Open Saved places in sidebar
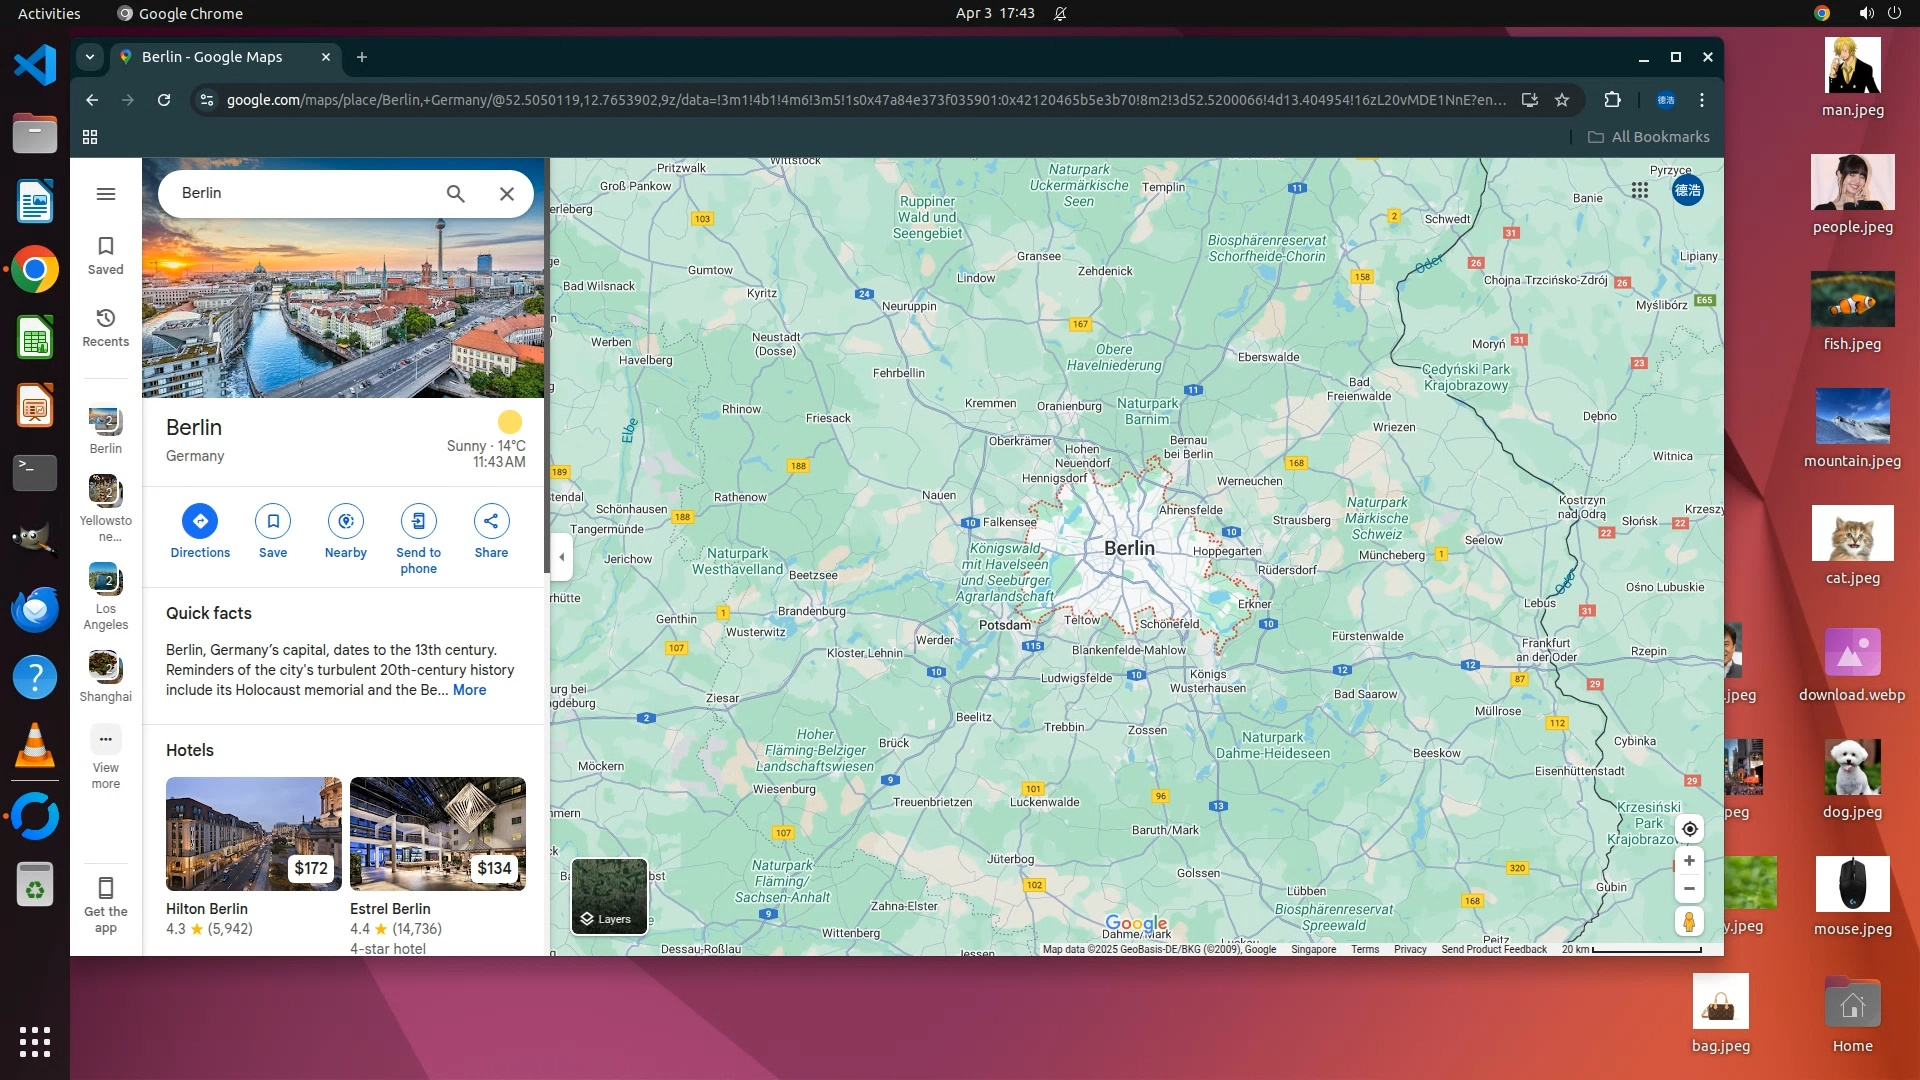This screenshot has height=1080, width=1920. point(106,255)
